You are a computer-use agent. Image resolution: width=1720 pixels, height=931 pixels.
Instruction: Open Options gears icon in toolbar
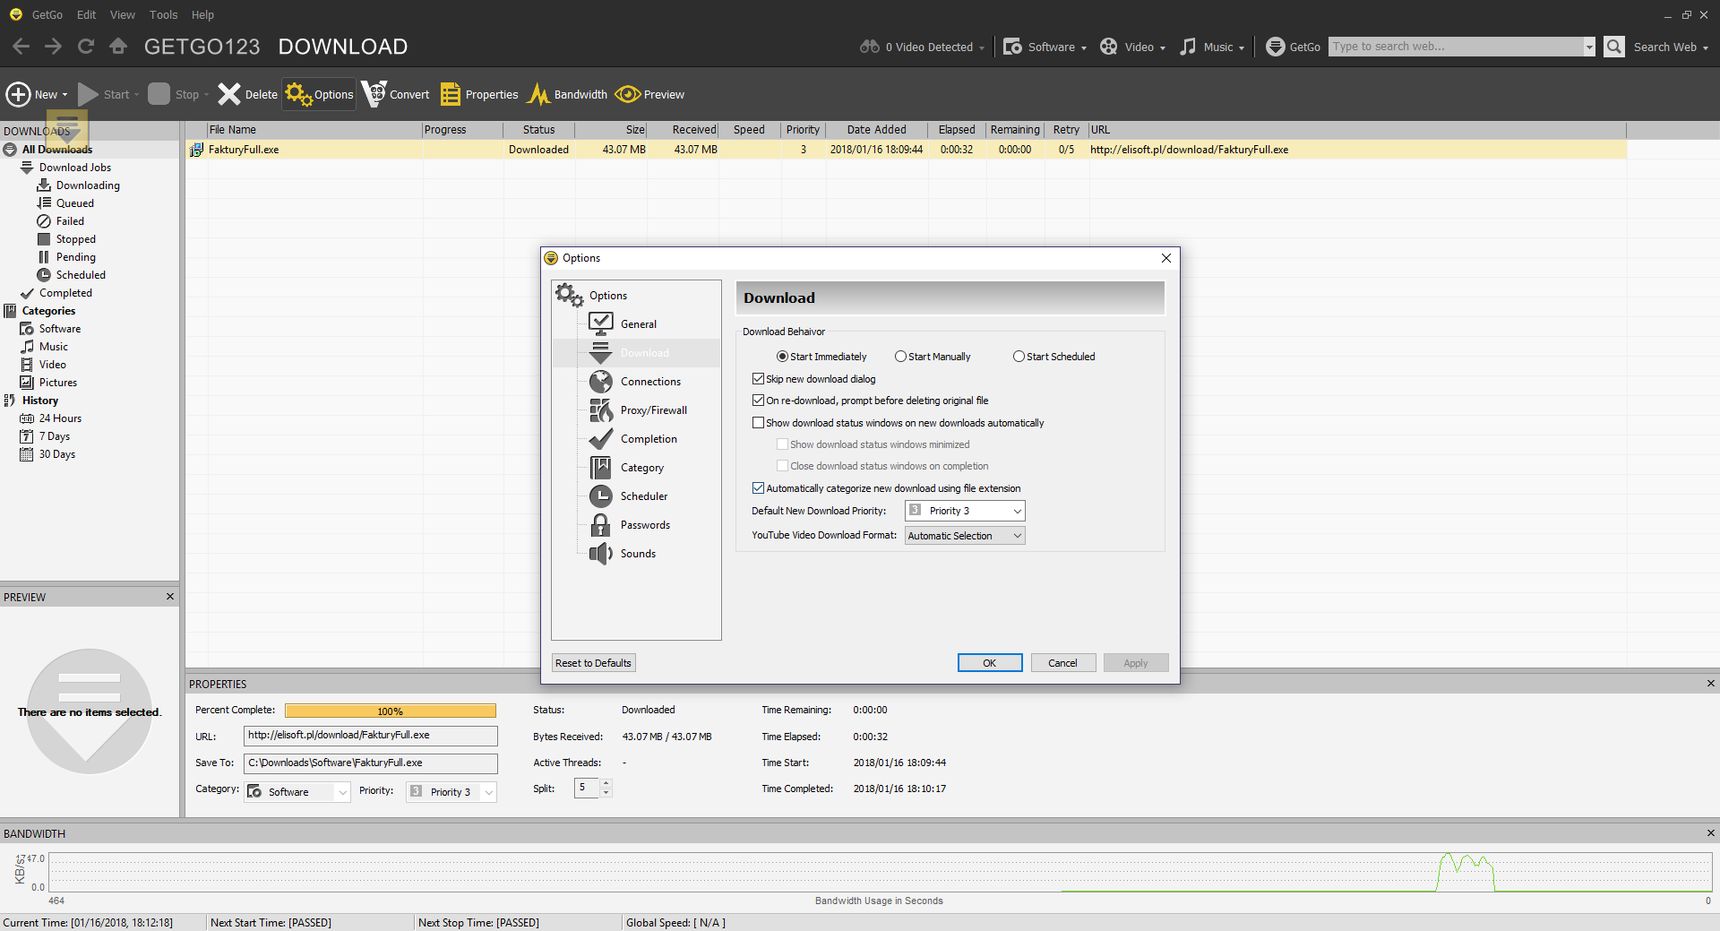coord(298,94)
